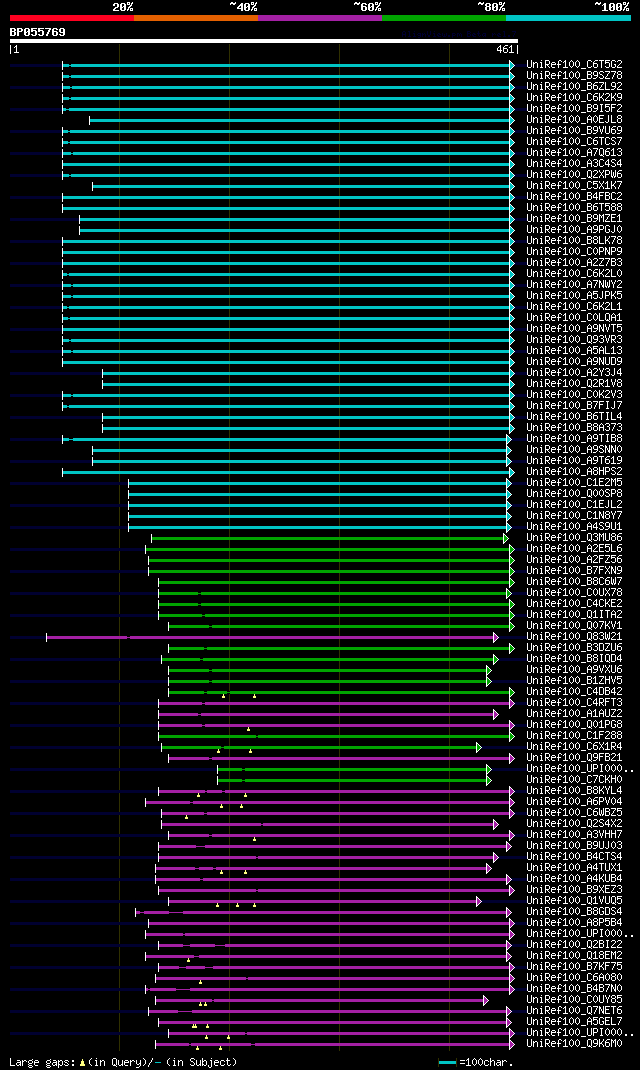Click the purple alignment bar for UniRef100_Q83W21

[x=270, y=637]
